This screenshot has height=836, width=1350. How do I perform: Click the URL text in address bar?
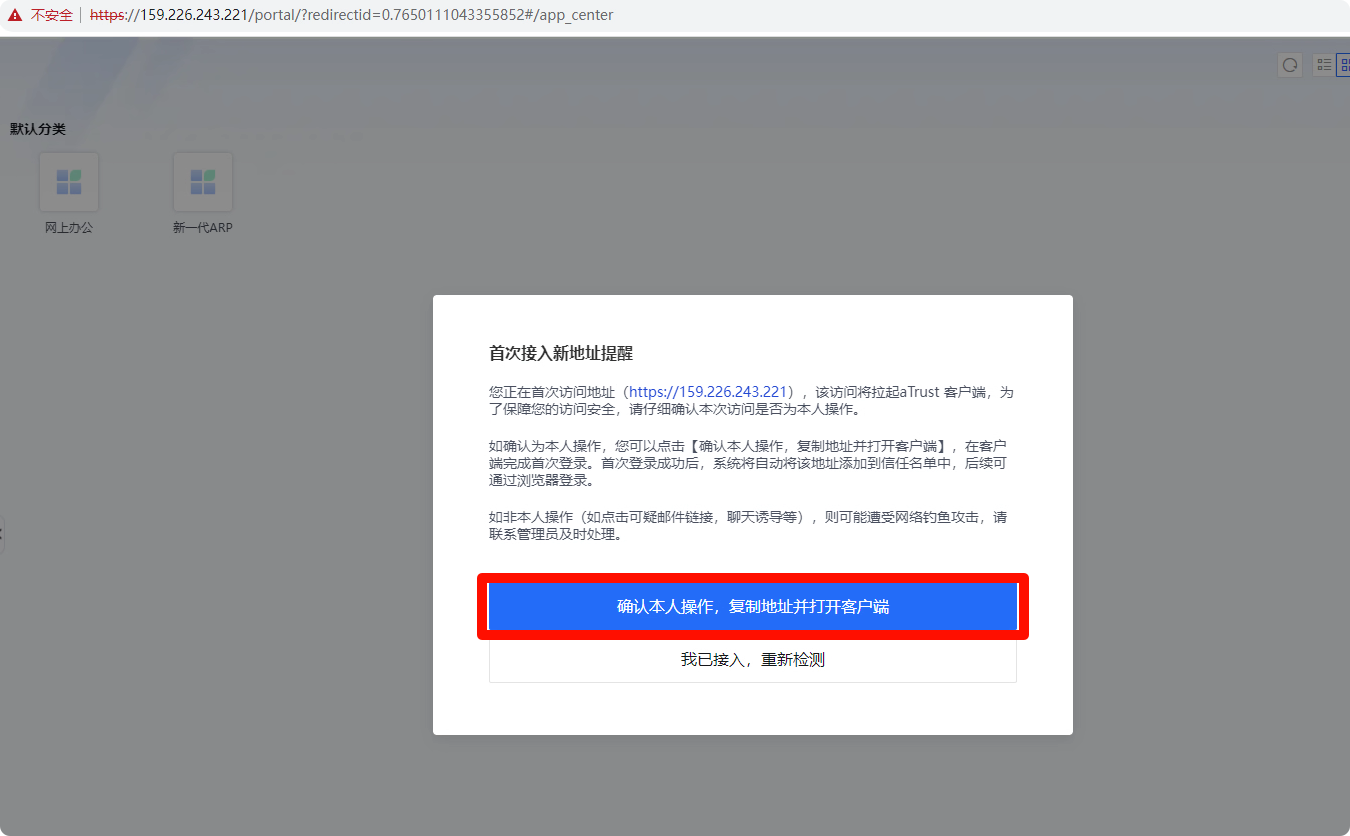(x=351, y=15)
